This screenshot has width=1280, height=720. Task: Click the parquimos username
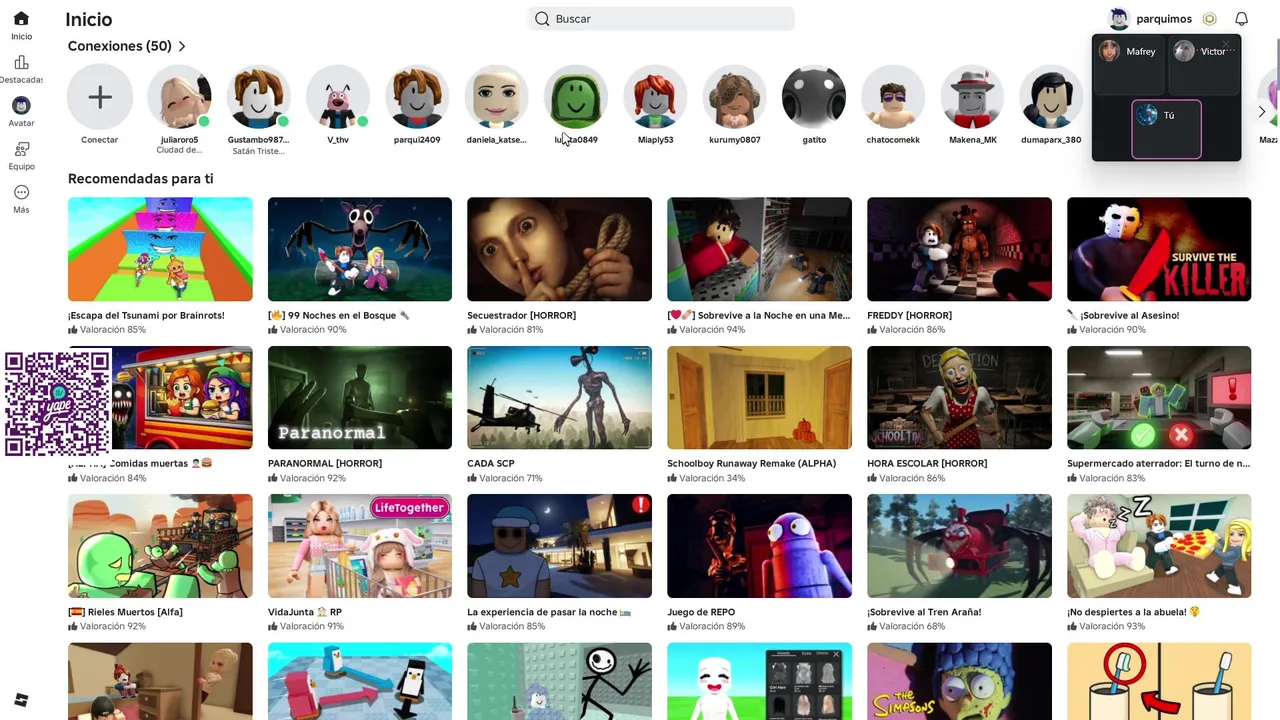(1164, 19)
